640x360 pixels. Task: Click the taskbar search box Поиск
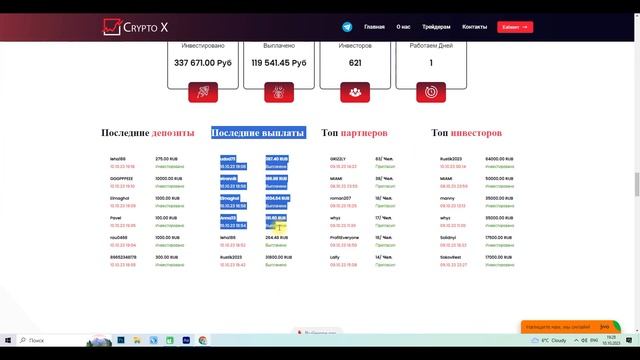[51, 340]
